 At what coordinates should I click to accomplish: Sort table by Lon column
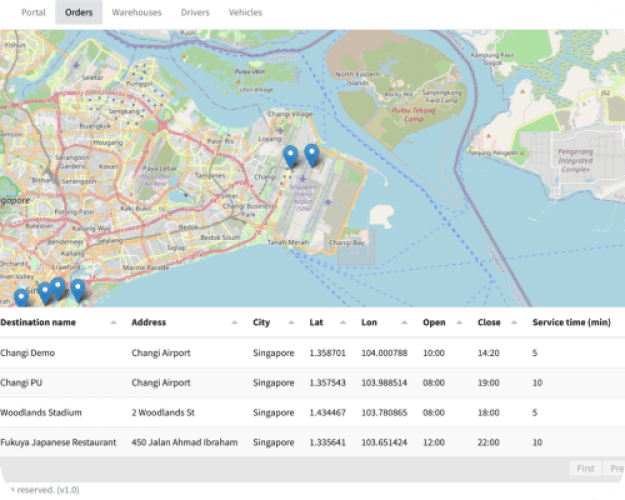[x=384, y=322]
